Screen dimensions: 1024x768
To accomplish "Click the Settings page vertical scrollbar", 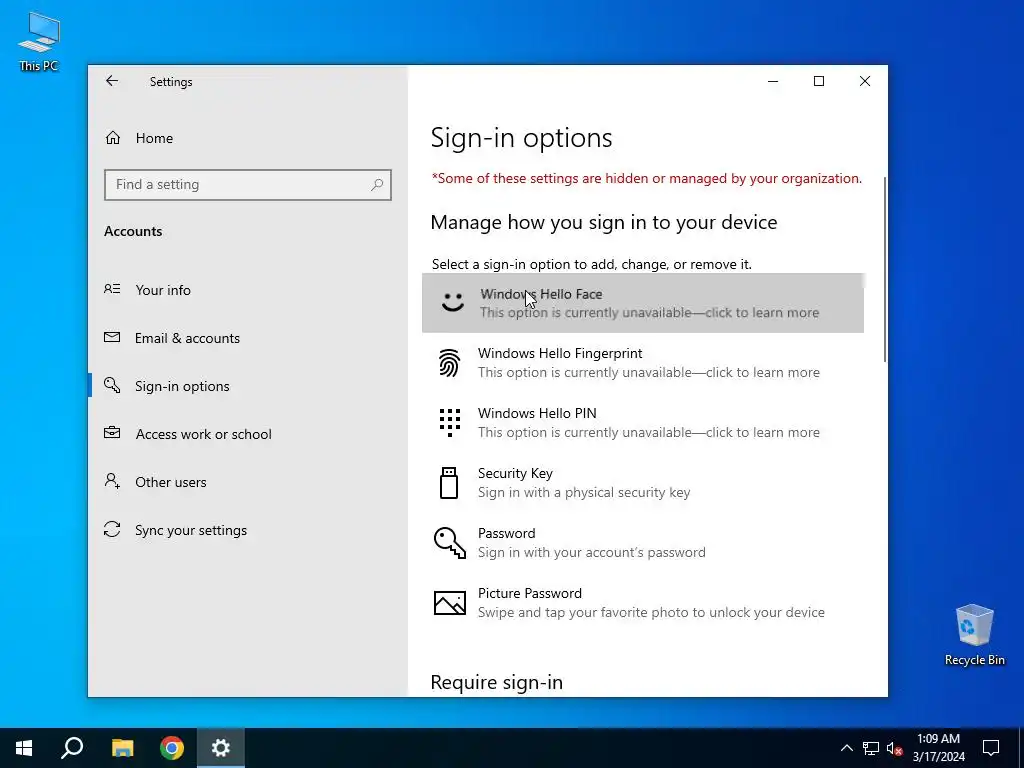I will tap(884, 269).
